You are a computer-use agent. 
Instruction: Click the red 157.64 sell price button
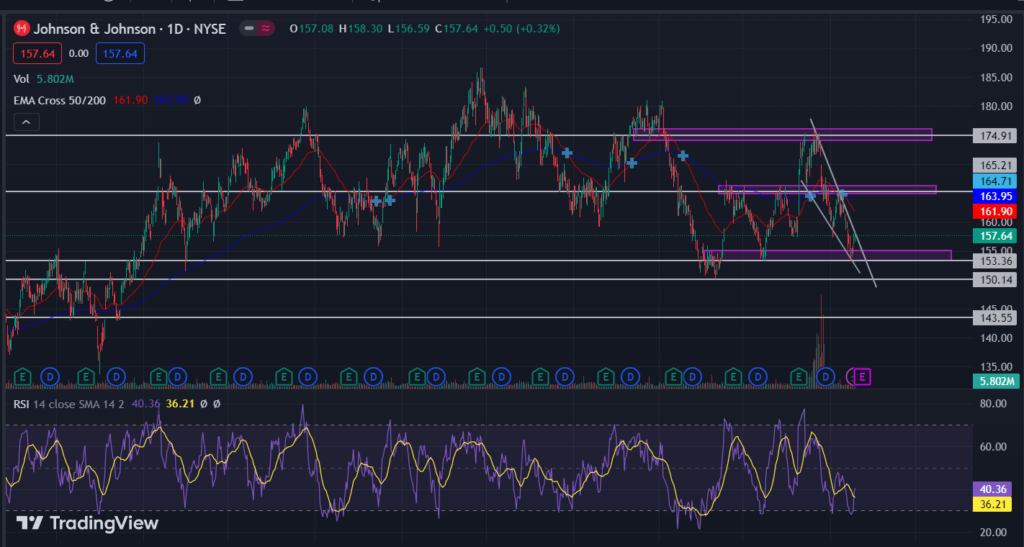[37, 54]
